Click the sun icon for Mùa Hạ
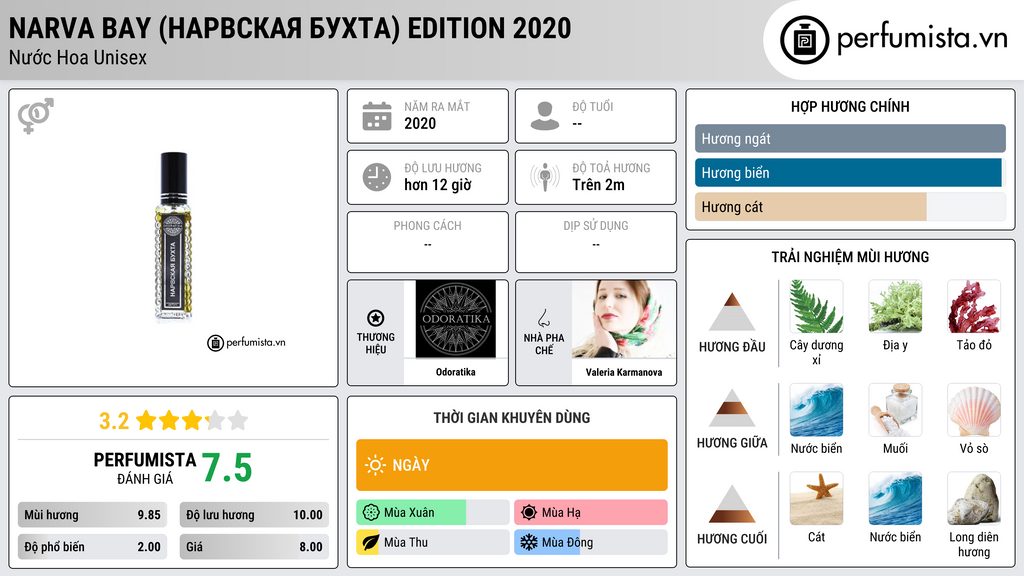The width and height of the screenshot is (1024, 576). (x=529, y=513)
